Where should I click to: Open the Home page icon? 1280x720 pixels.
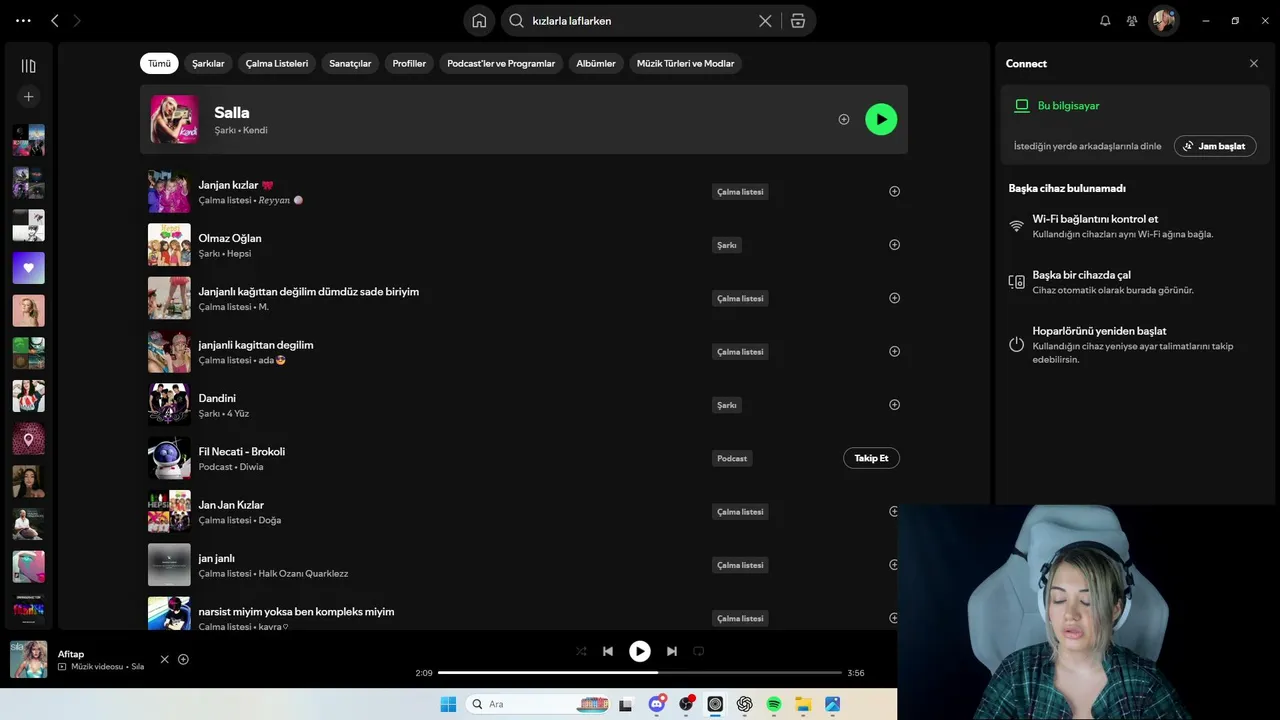(x=479, y=20)
